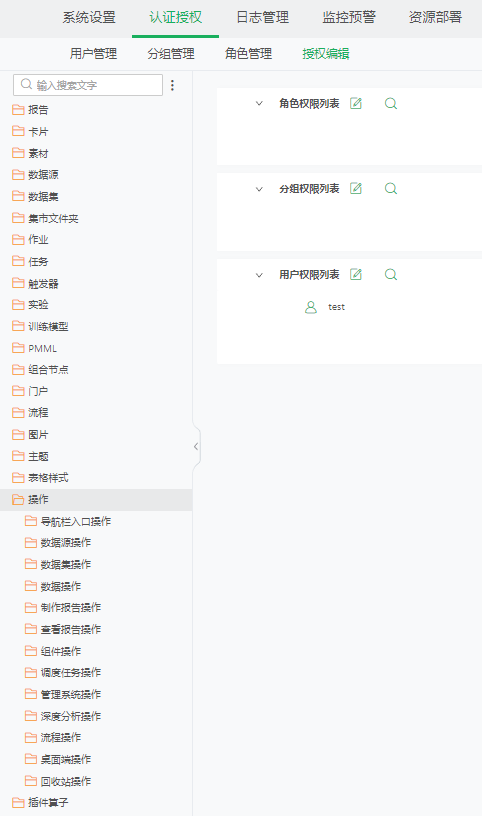The image size is (482, 816).
Task: Select the 素材 folder
Action: tap(38, 154)
